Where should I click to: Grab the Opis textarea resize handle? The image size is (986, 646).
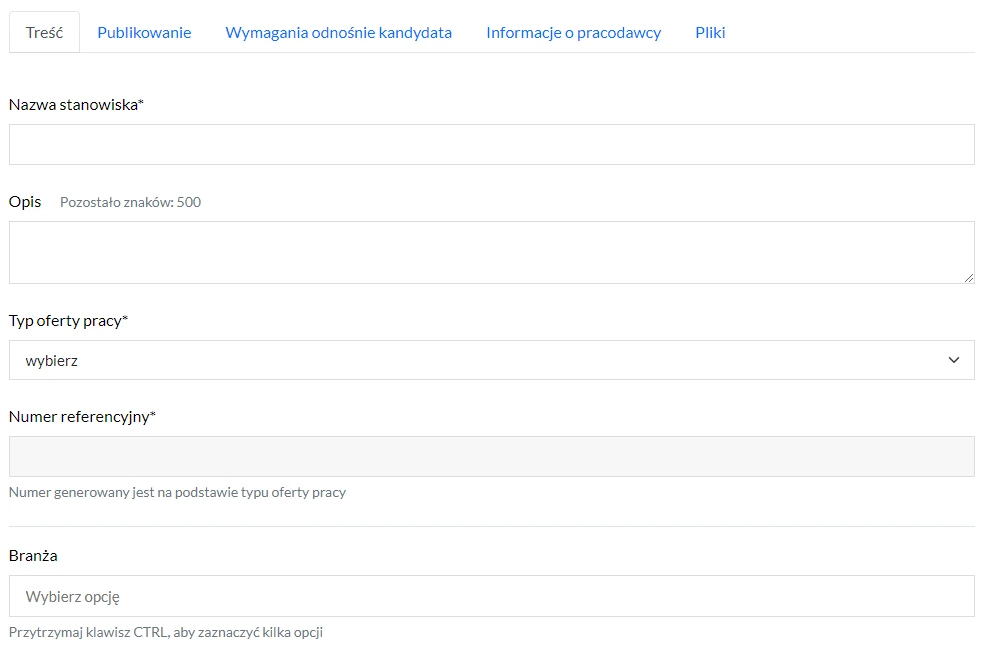point(968,277)
